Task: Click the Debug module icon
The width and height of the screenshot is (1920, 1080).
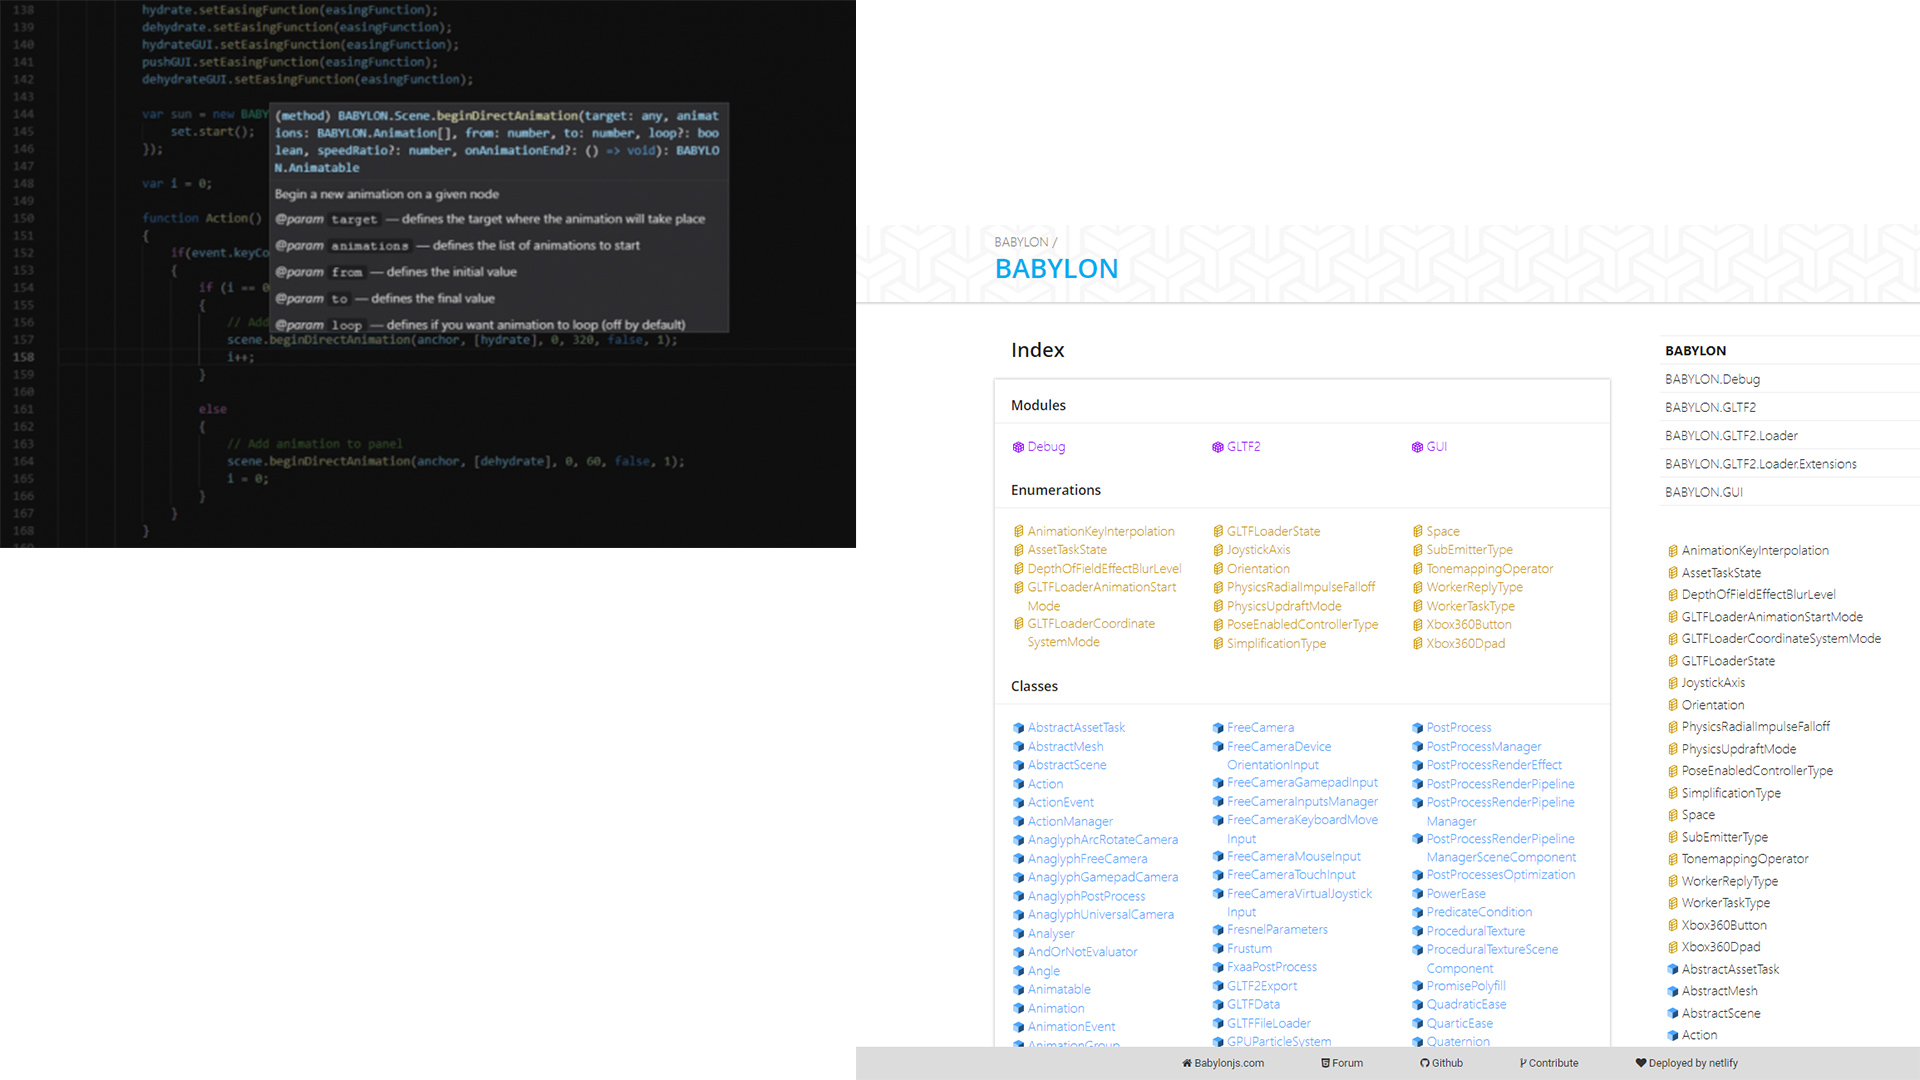Action: 1018,447
